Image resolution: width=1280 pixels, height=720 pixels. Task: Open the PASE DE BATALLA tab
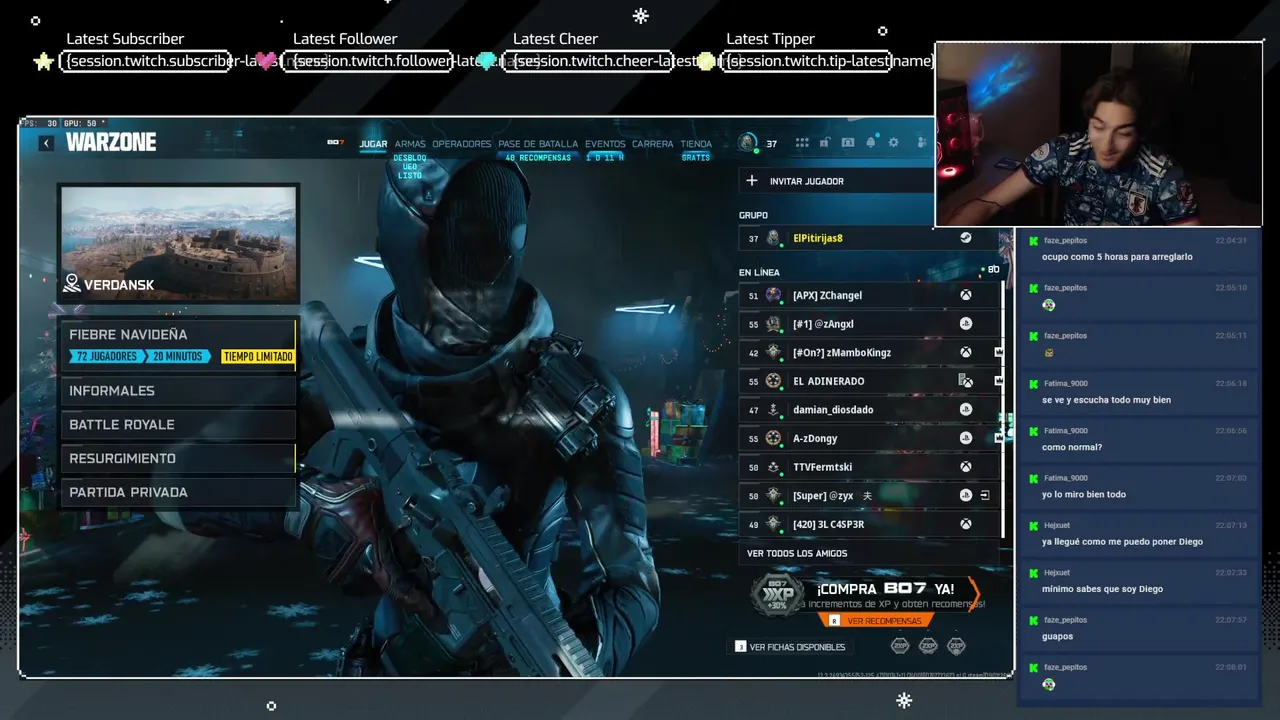pos(538,144)
